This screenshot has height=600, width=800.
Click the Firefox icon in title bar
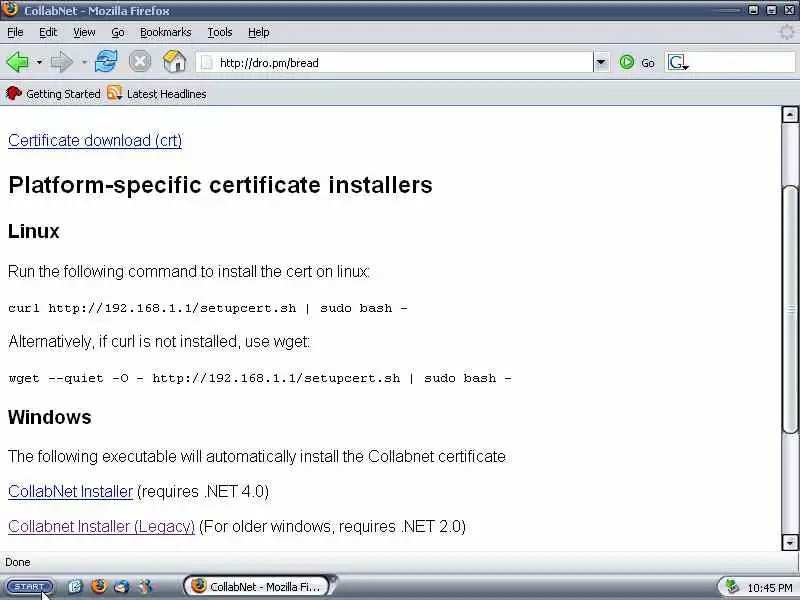(x=10, y=9)
